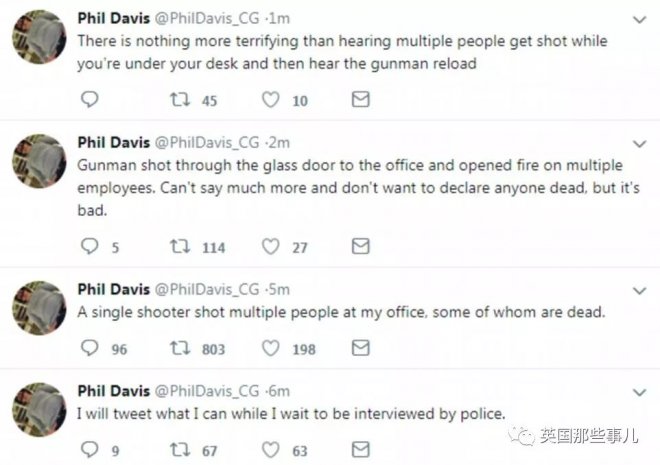Reply to the glass door tweet
The width and height of the screenshot is (660, 465).
click(x=90, y=247)
